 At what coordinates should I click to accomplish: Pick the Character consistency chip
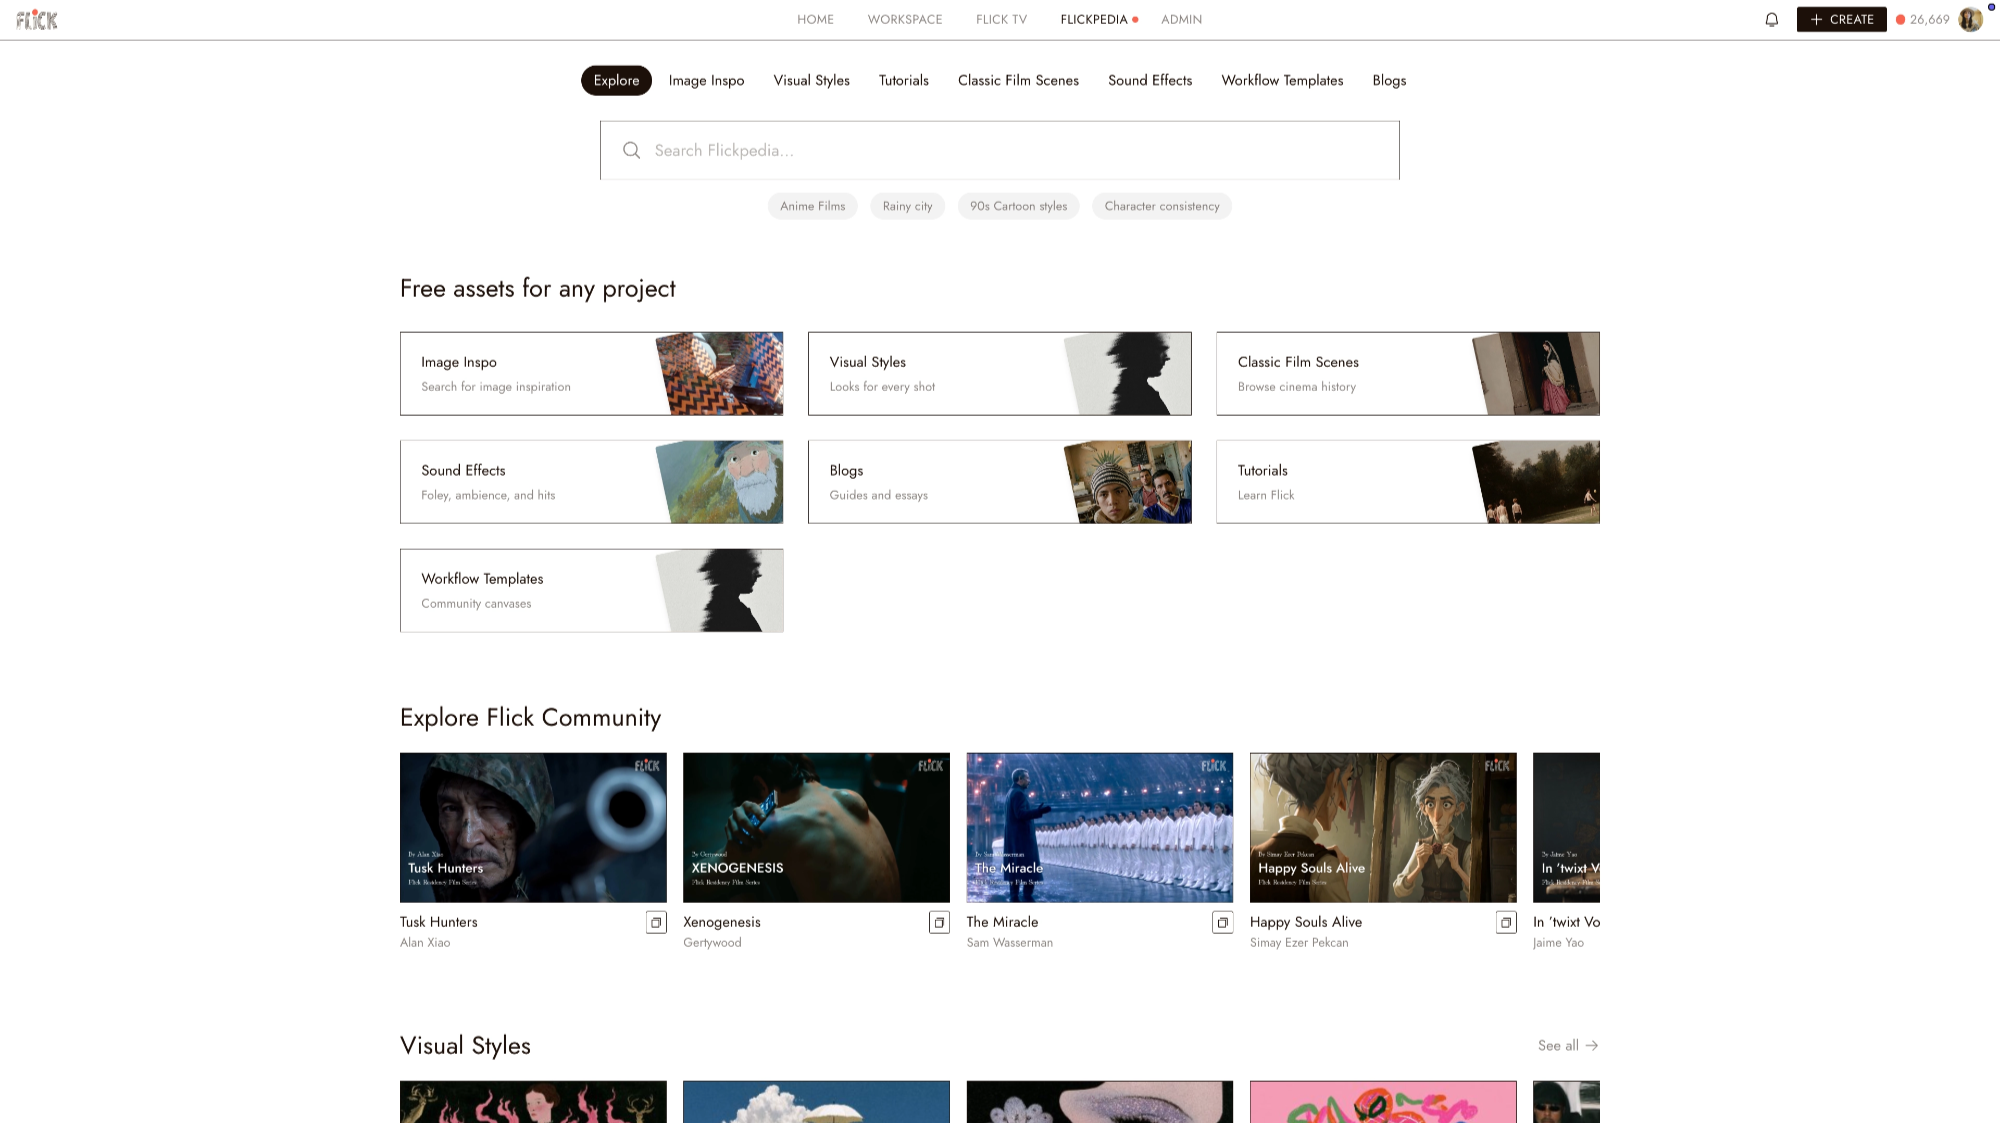pos(1162,206)
